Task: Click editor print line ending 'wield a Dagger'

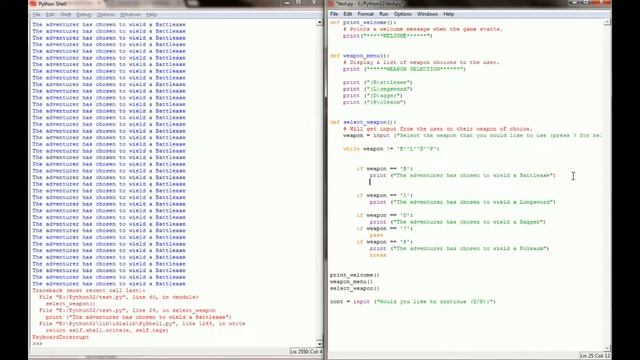Action: pos(458,222)
